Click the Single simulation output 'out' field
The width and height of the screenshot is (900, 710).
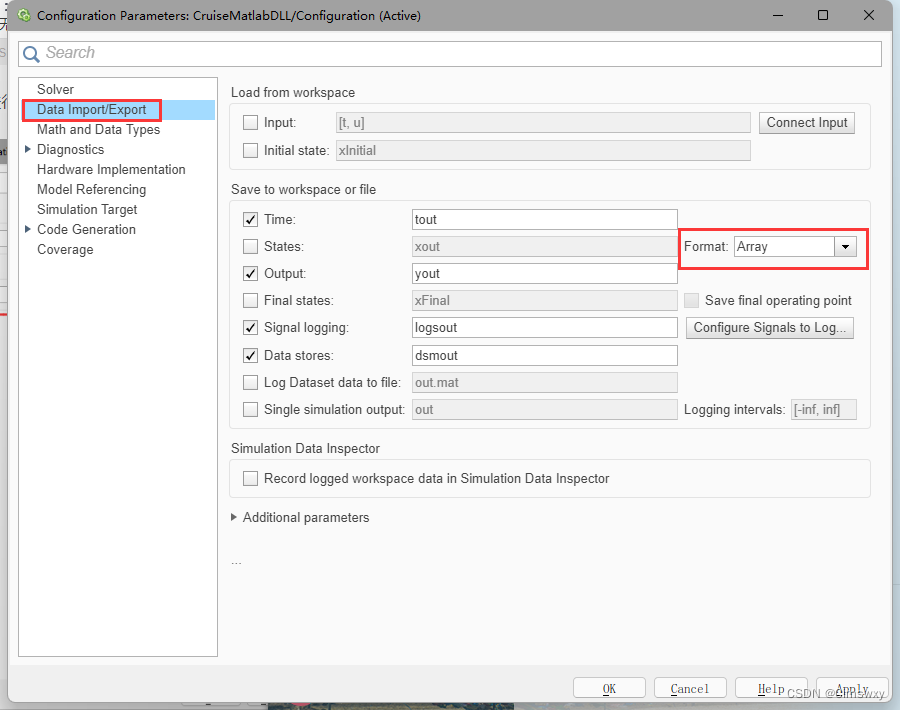click(x=545, y=409)
